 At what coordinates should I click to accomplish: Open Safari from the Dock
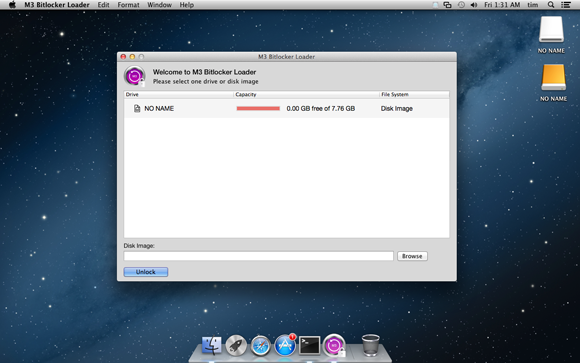coord(260,345)
